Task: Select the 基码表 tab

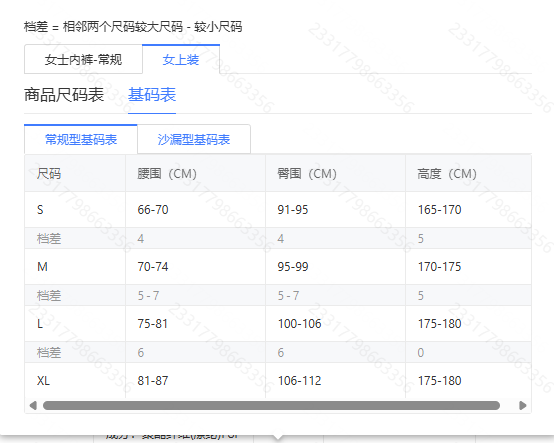Action: (152, 95)
